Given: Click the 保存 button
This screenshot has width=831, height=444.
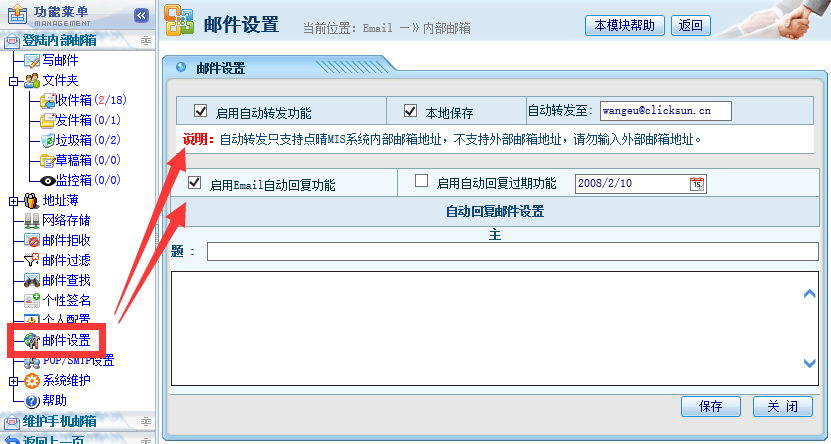Looking at the screenshot, I should tap(711, 406).
